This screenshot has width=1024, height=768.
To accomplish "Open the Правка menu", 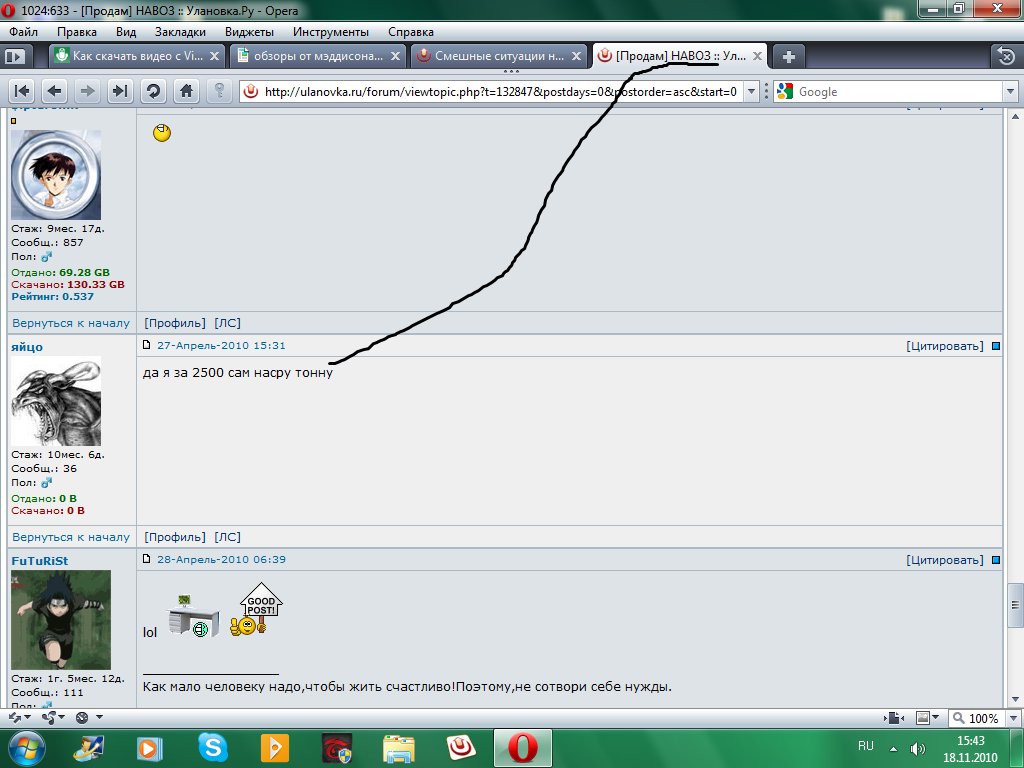I will coord(76,32).
